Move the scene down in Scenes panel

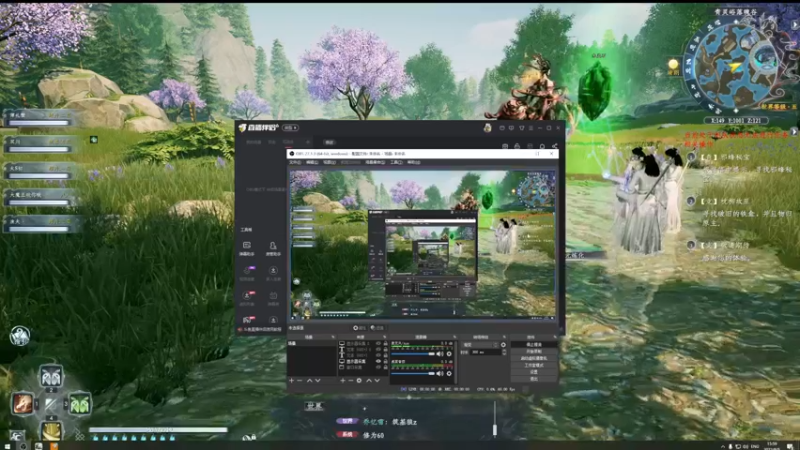318,381
